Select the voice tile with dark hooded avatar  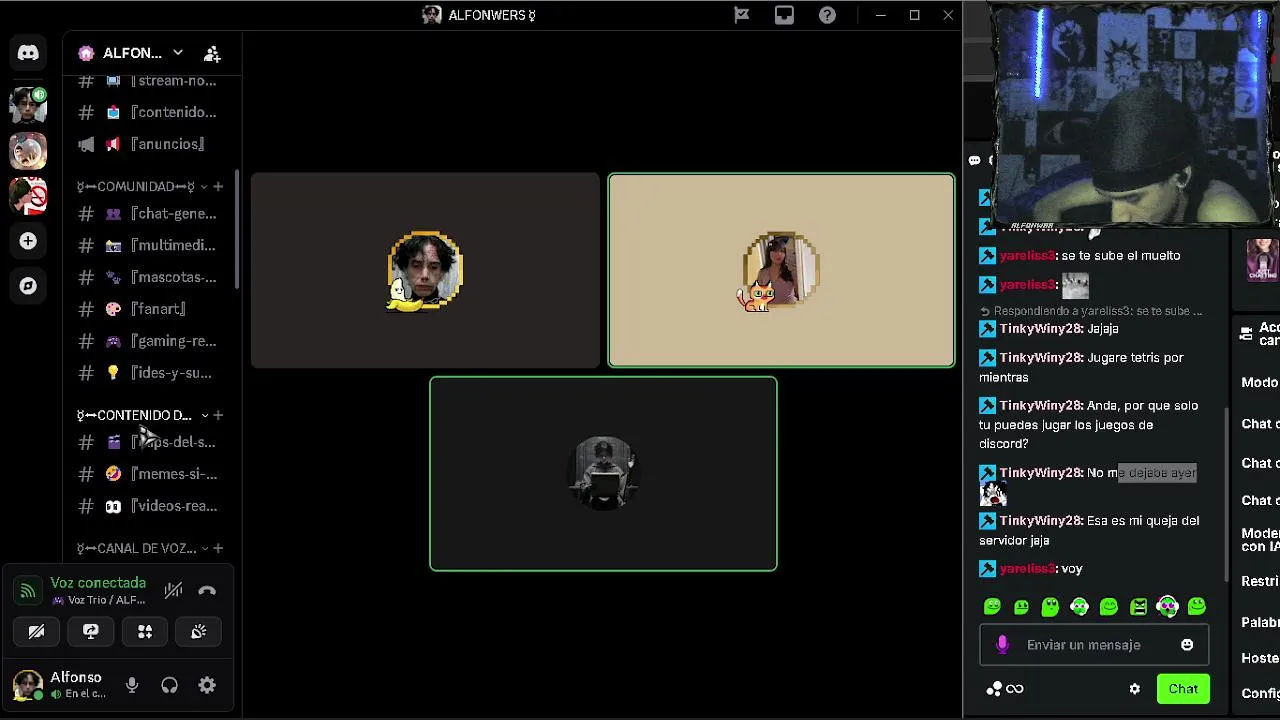(x=603, y=474)
